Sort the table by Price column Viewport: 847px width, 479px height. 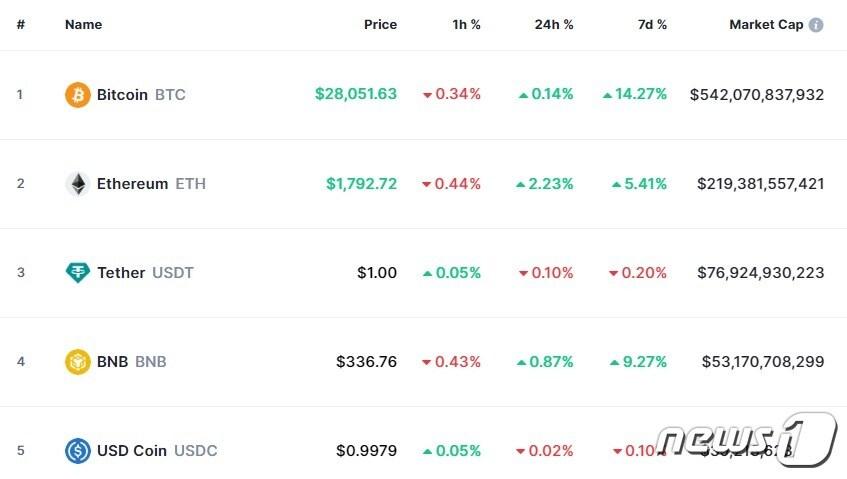pos(380,25)
